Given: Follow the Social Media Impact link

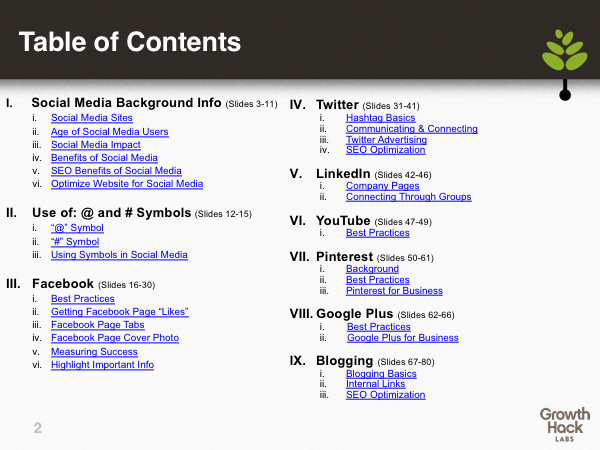Looking at the screenshot, I should (x=96, y=145).
